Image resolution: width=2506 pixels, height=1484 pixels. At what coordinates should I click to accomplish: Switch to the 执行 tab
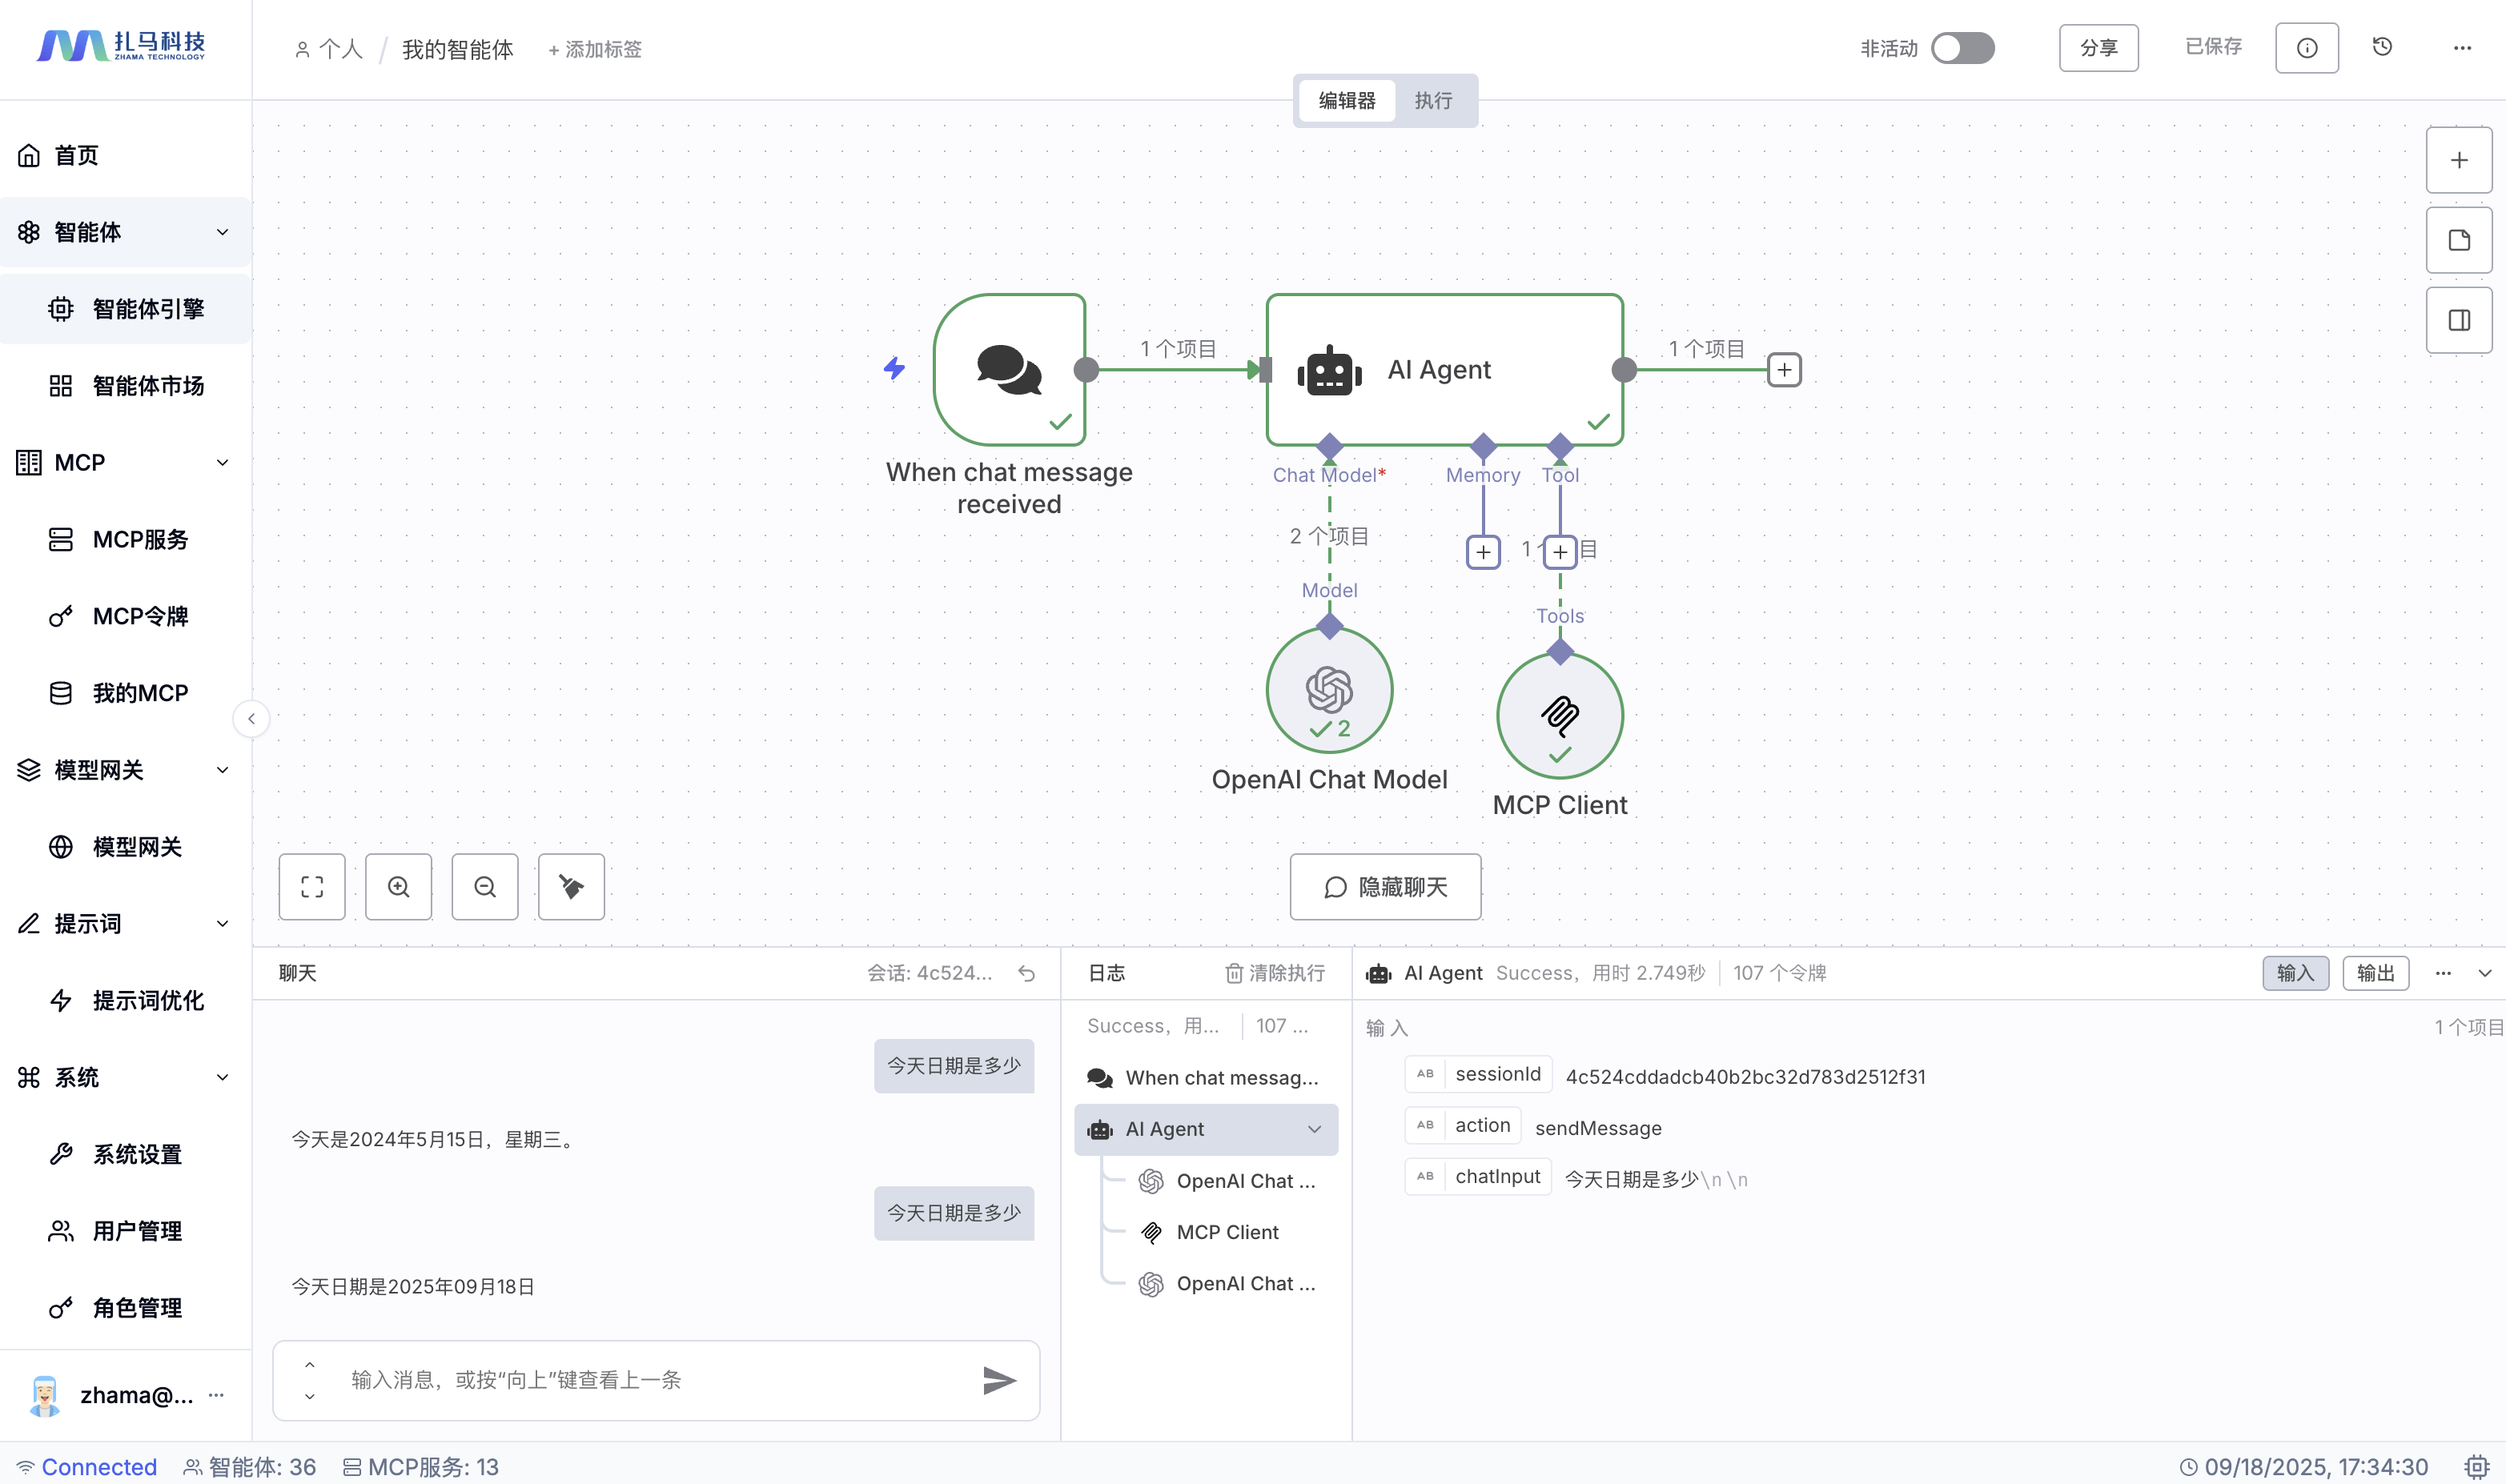click(1433, 100)
